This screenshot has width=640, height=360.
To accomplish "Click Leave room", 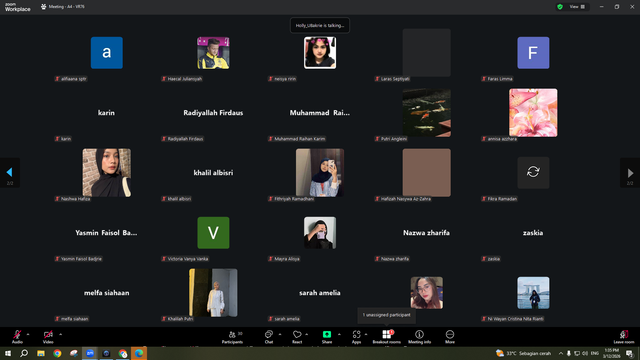I will [x=624, y=337].
